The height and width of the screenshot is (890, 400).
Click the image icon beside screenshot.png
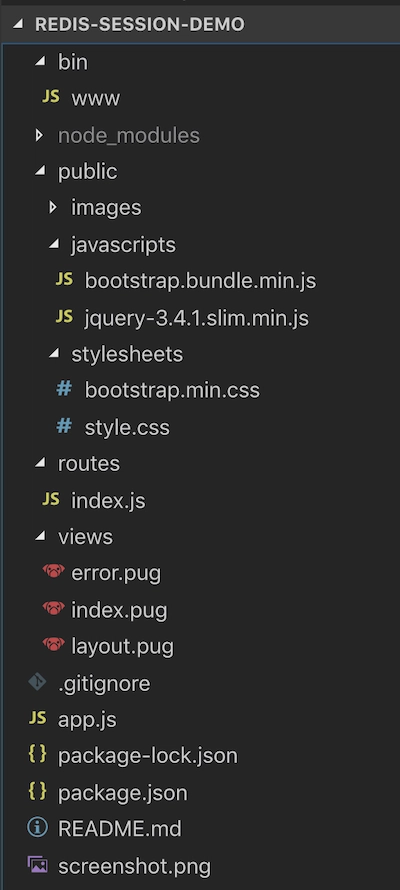[x=37, y=864]
